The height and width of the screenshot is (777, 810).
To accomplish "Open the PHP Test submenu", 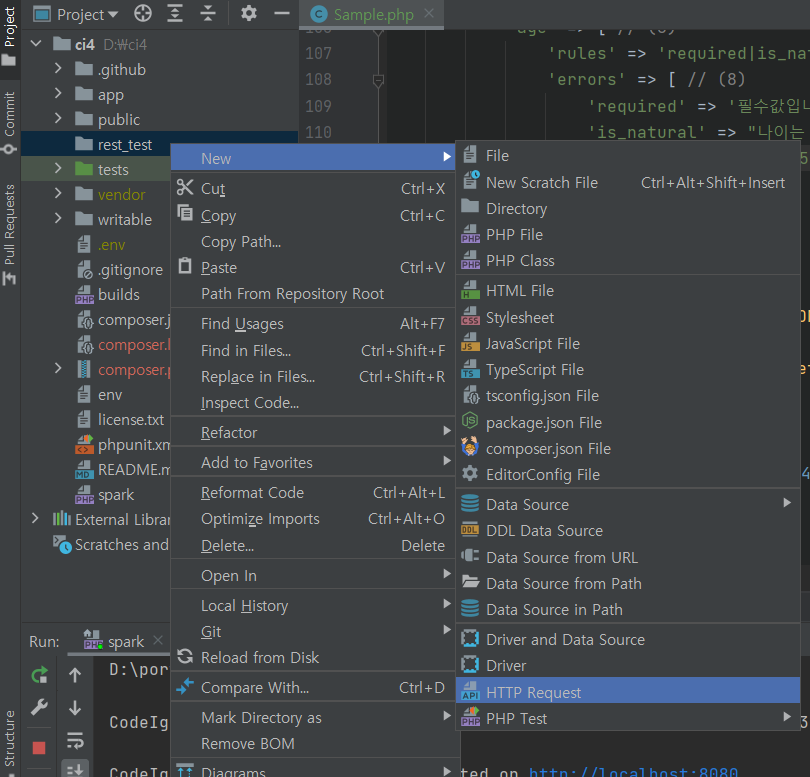I will 628,719.
